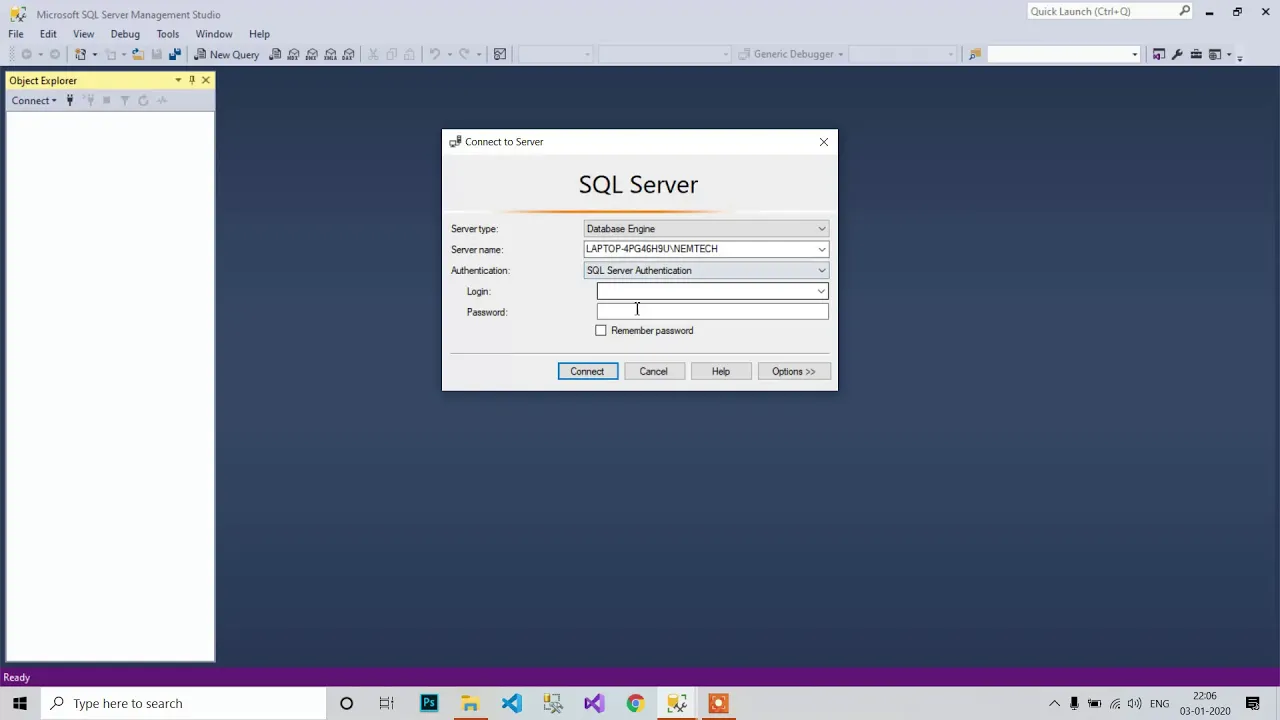The height and width of the screenshot is (720, 1280).
Task: Open the File menu
Action: tap(16, 34)
